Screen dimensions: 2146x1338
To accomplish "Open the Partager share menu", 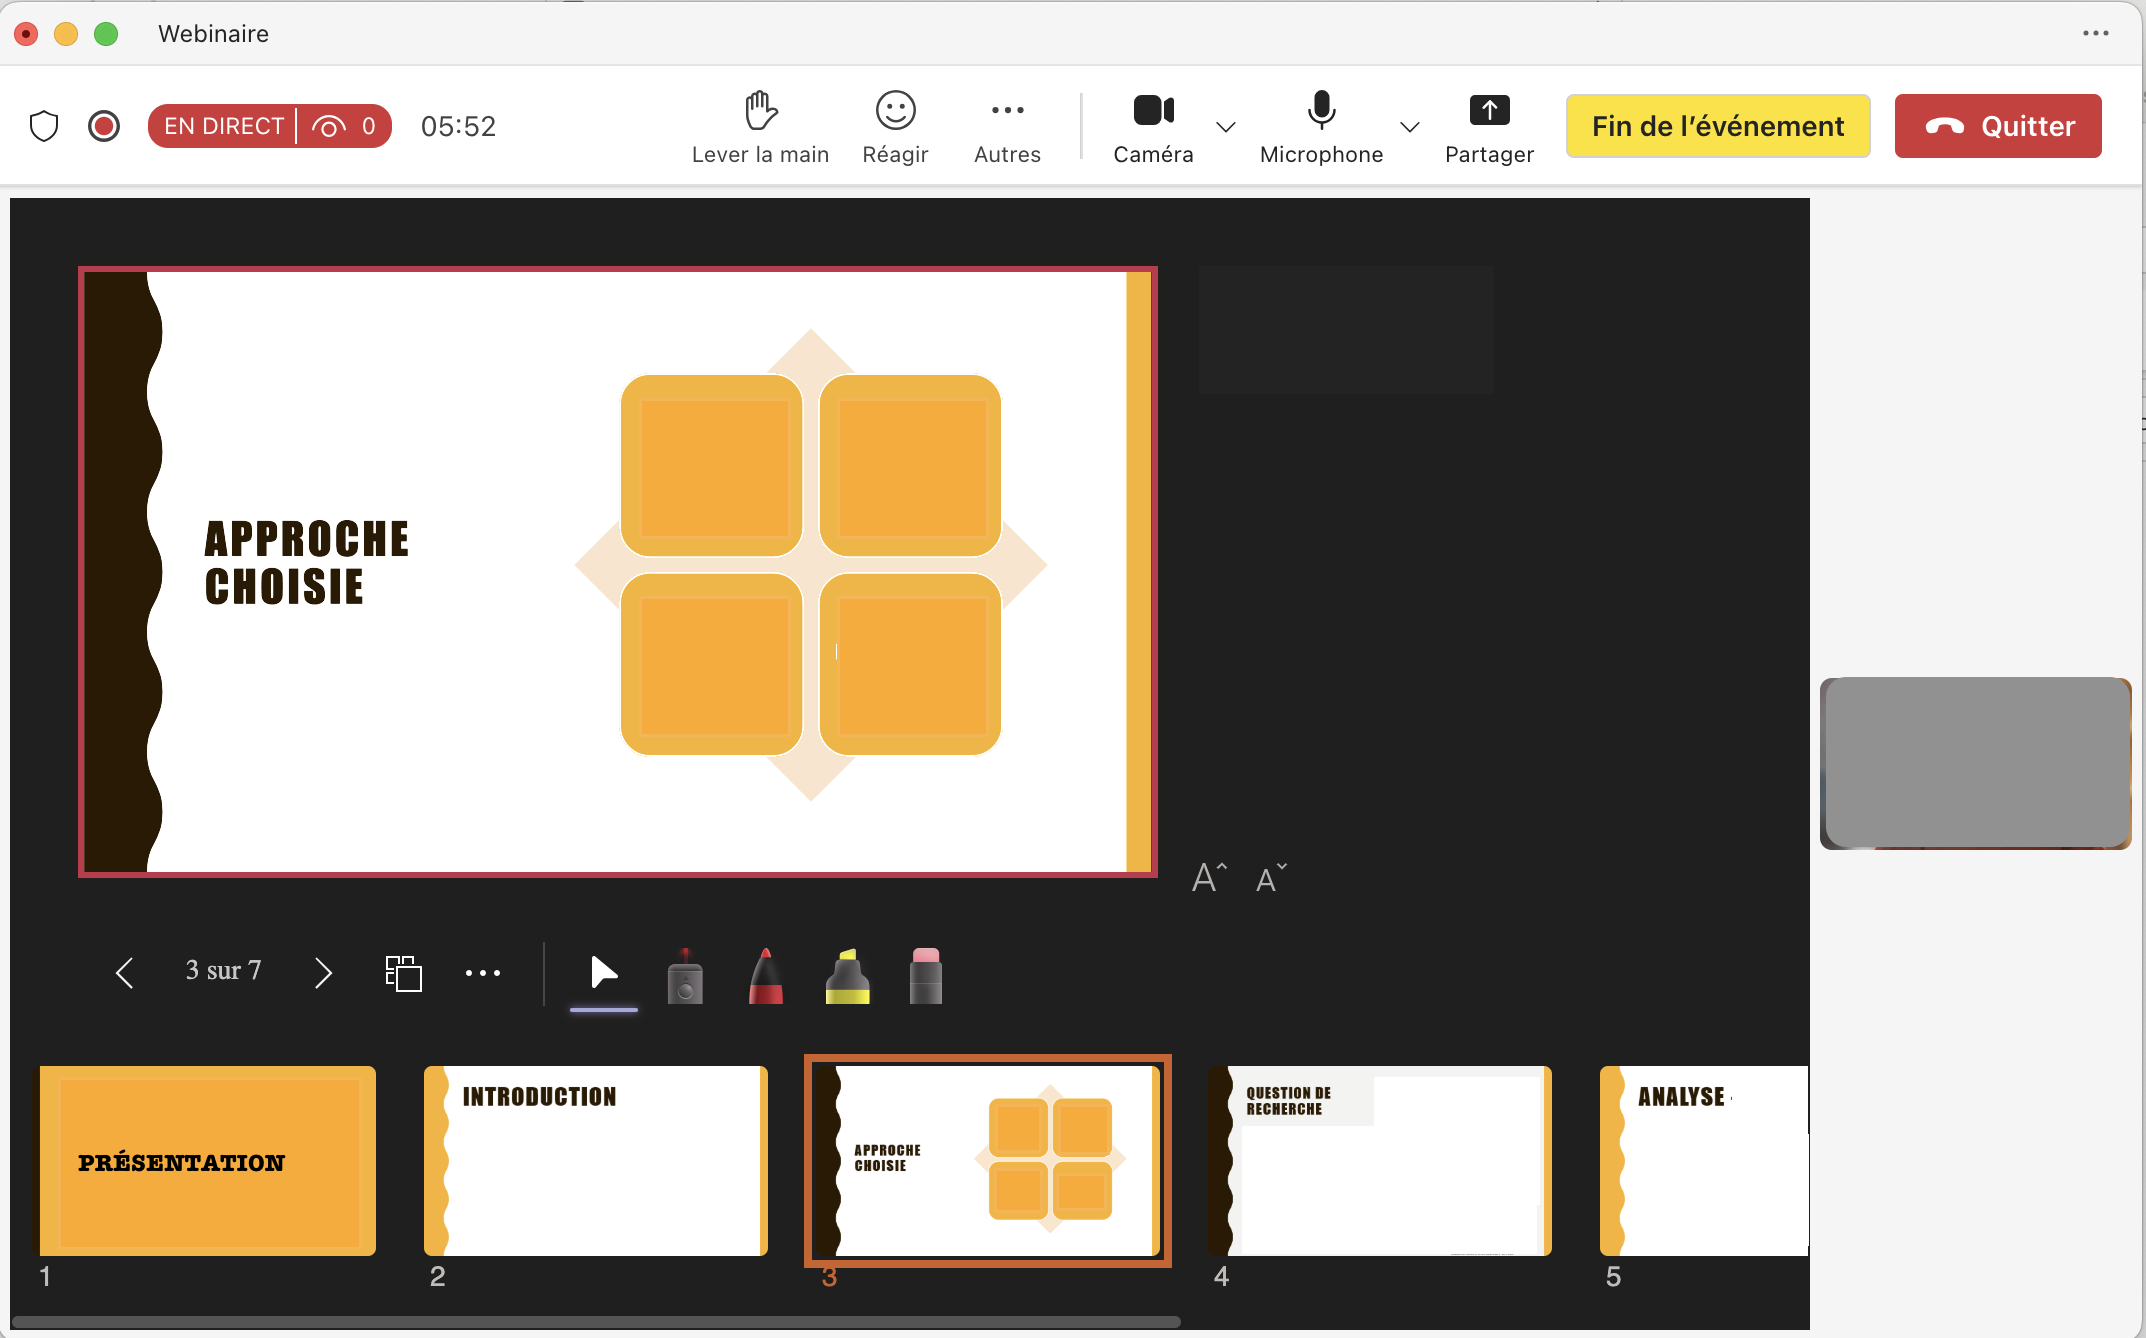I will coord(1489,111).
